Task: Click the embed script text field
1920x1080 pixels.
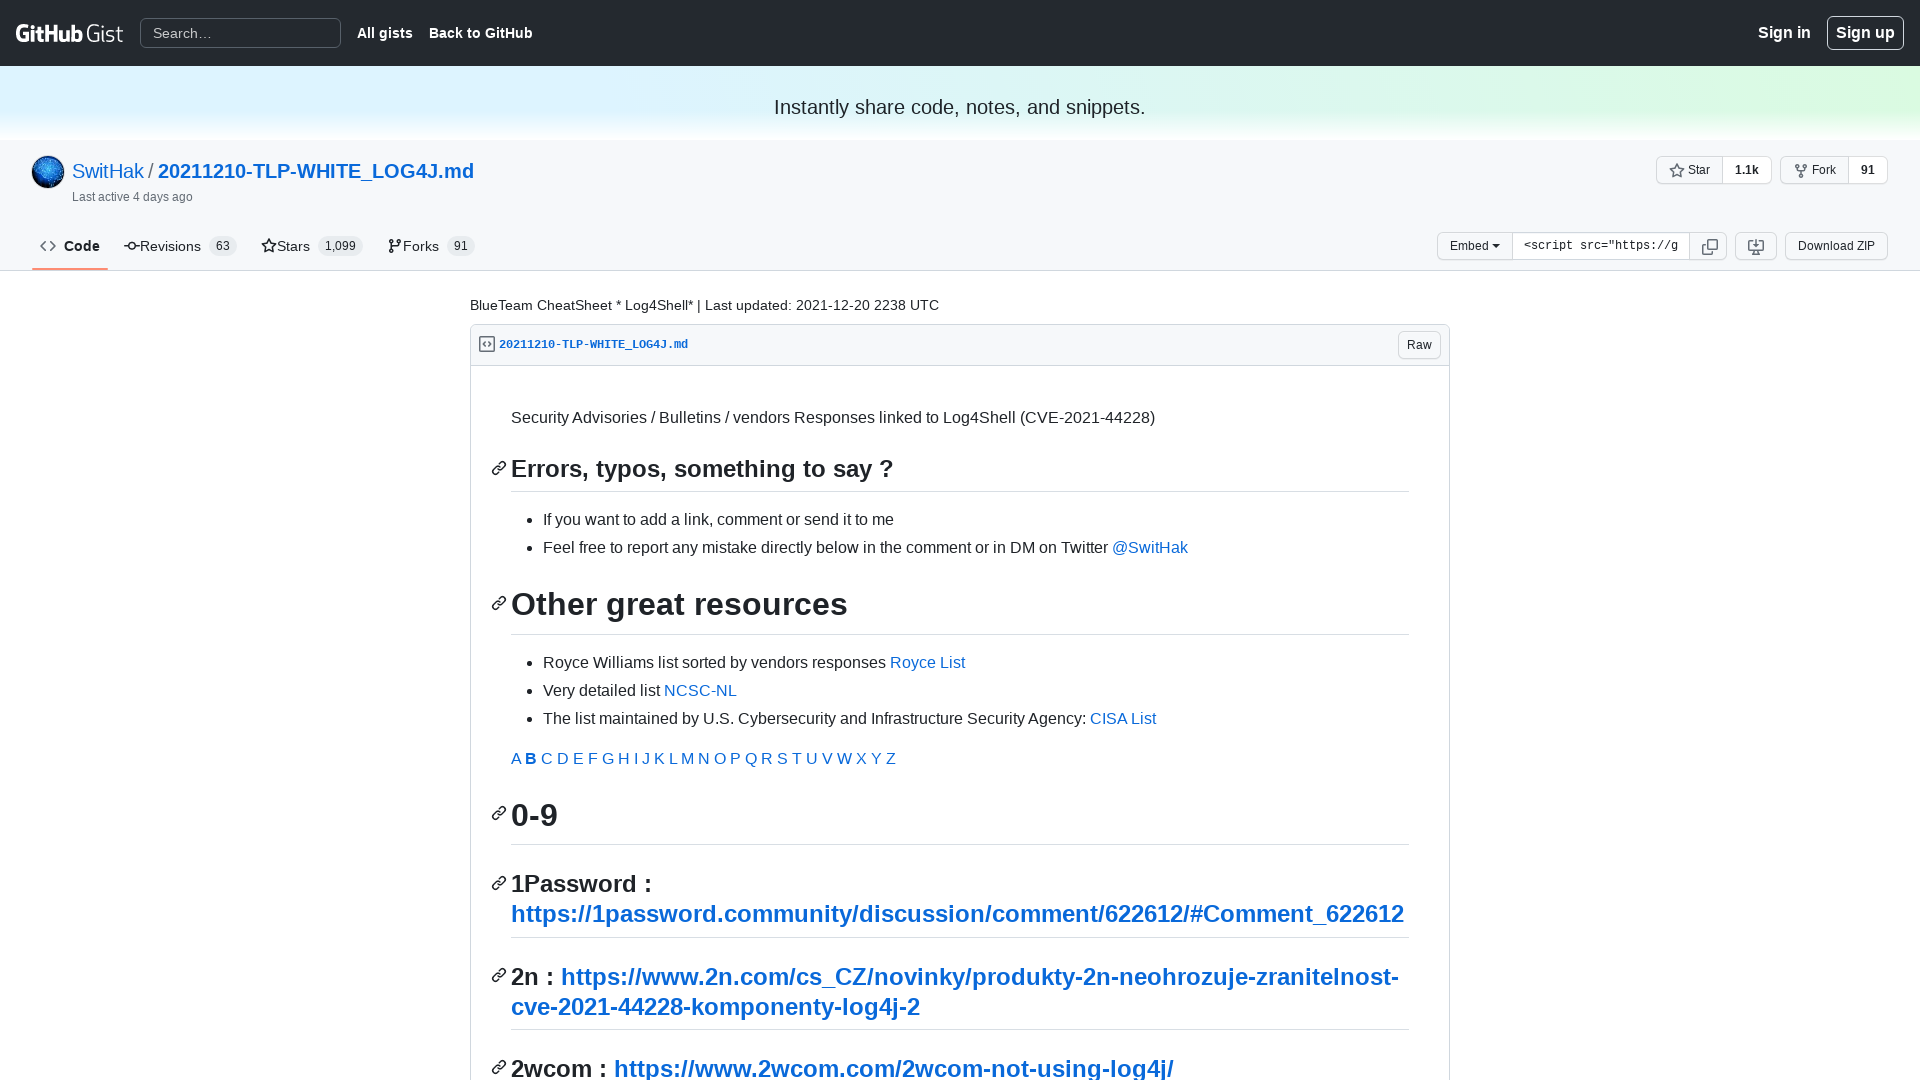Action: [1600, 246]
